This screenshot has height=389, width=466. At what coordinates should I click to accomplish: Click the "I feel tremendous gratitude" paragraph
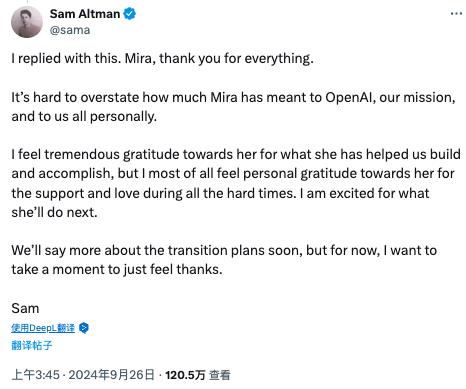click(236, 183)
